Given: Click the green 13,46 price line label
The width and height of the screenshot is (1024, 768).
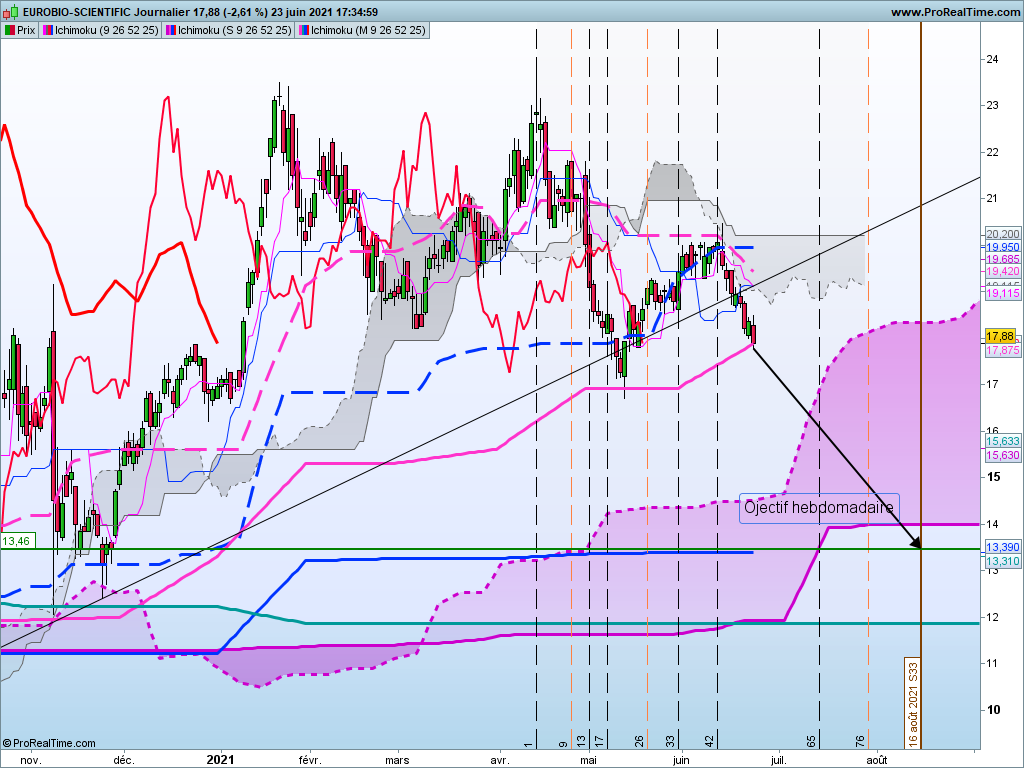Looking at the screenshot, I should (16, 541).
